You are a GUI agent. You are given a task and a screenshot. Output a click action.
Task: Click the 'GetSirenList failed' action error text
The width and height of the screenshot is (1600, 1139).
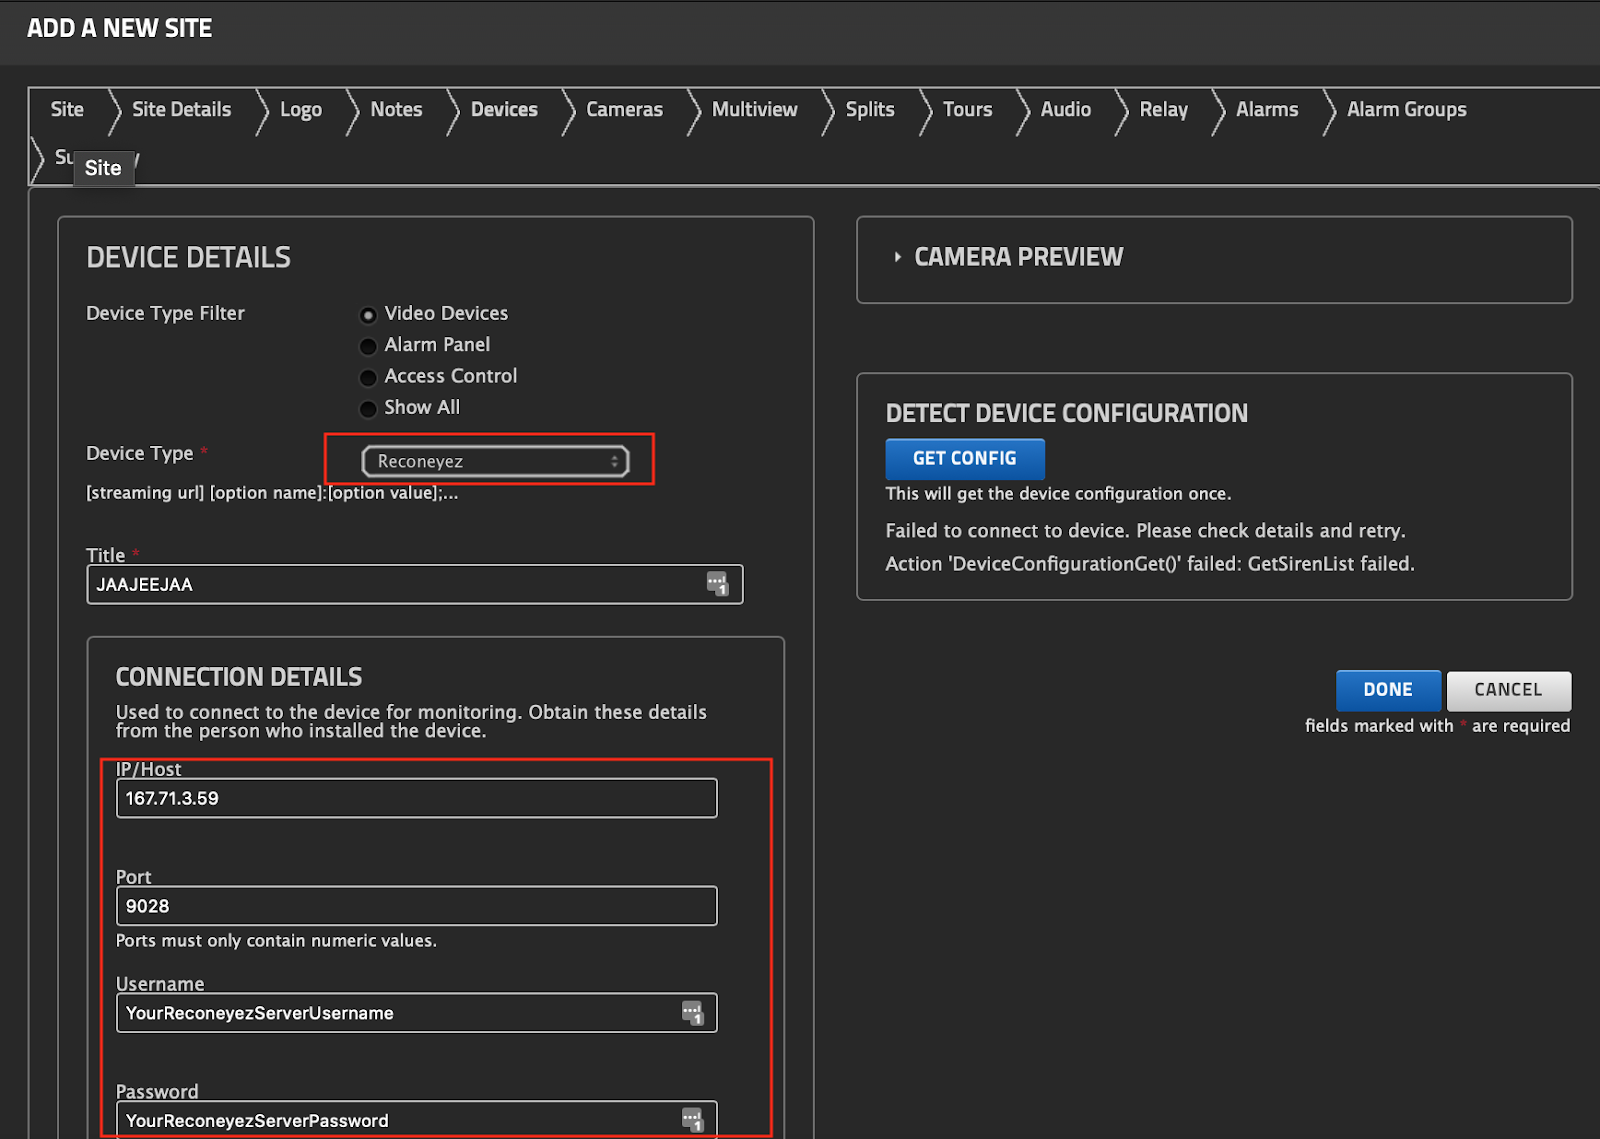click(1150, 564)
